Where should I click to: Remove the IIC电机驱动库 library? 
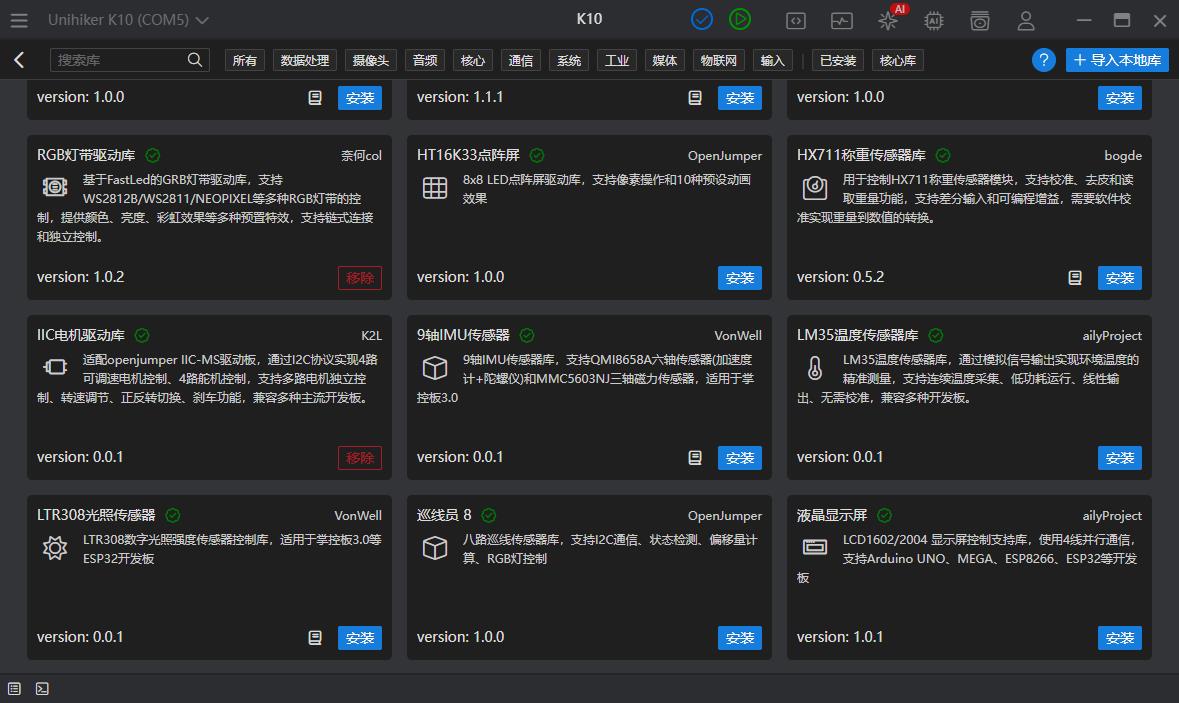pos(359,457)
